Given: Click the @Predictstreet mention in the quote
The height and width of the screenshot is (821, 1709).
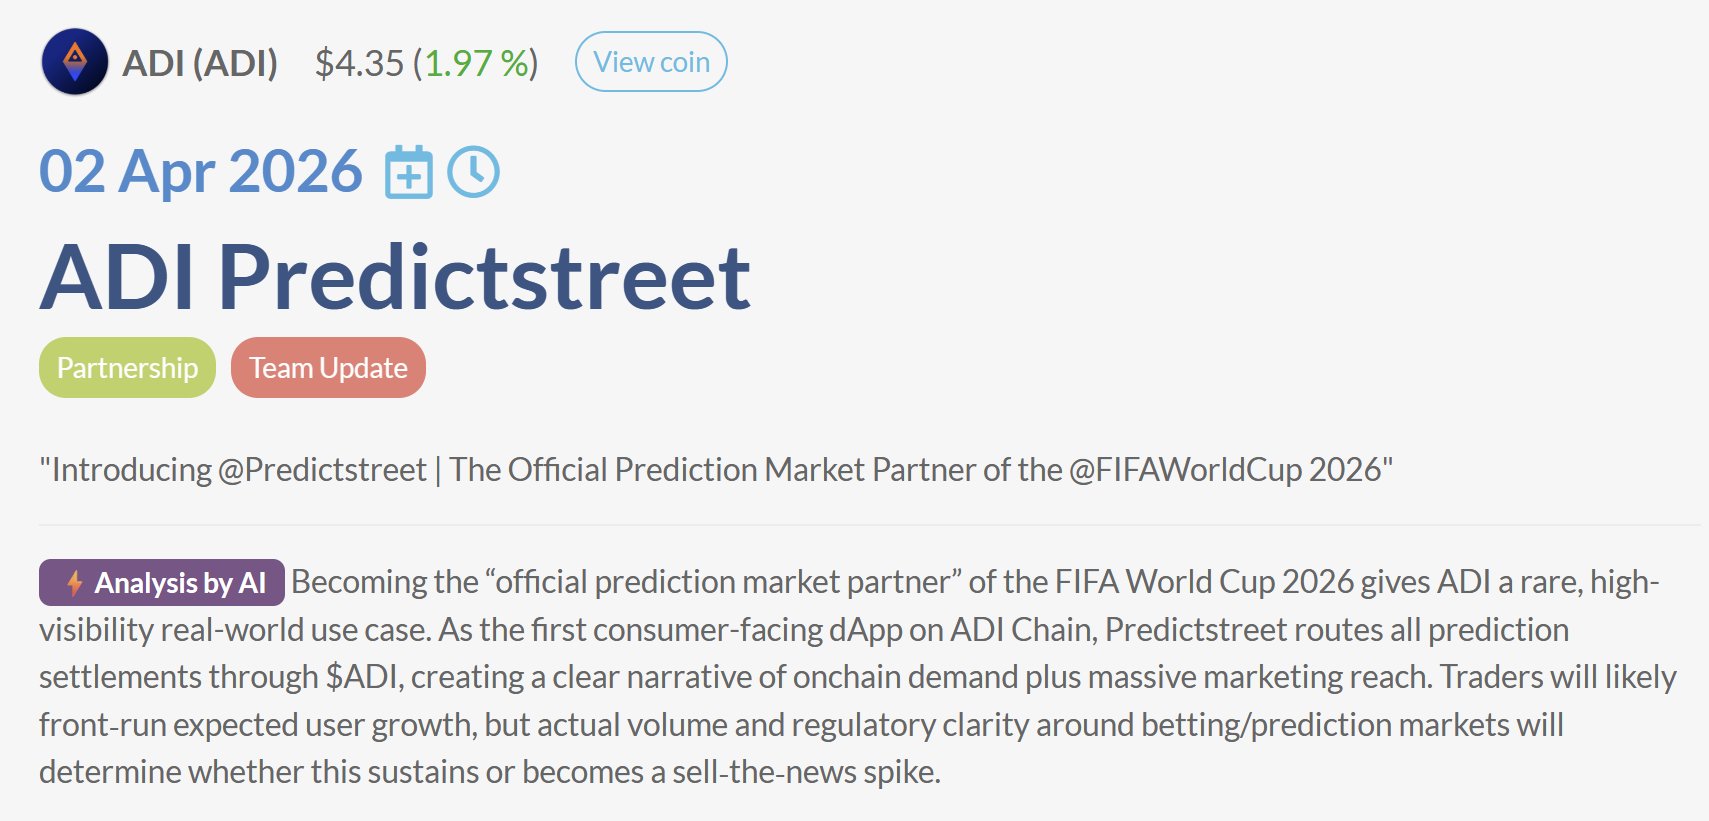Looking at the screenshot, I should [x=322, y=470].
